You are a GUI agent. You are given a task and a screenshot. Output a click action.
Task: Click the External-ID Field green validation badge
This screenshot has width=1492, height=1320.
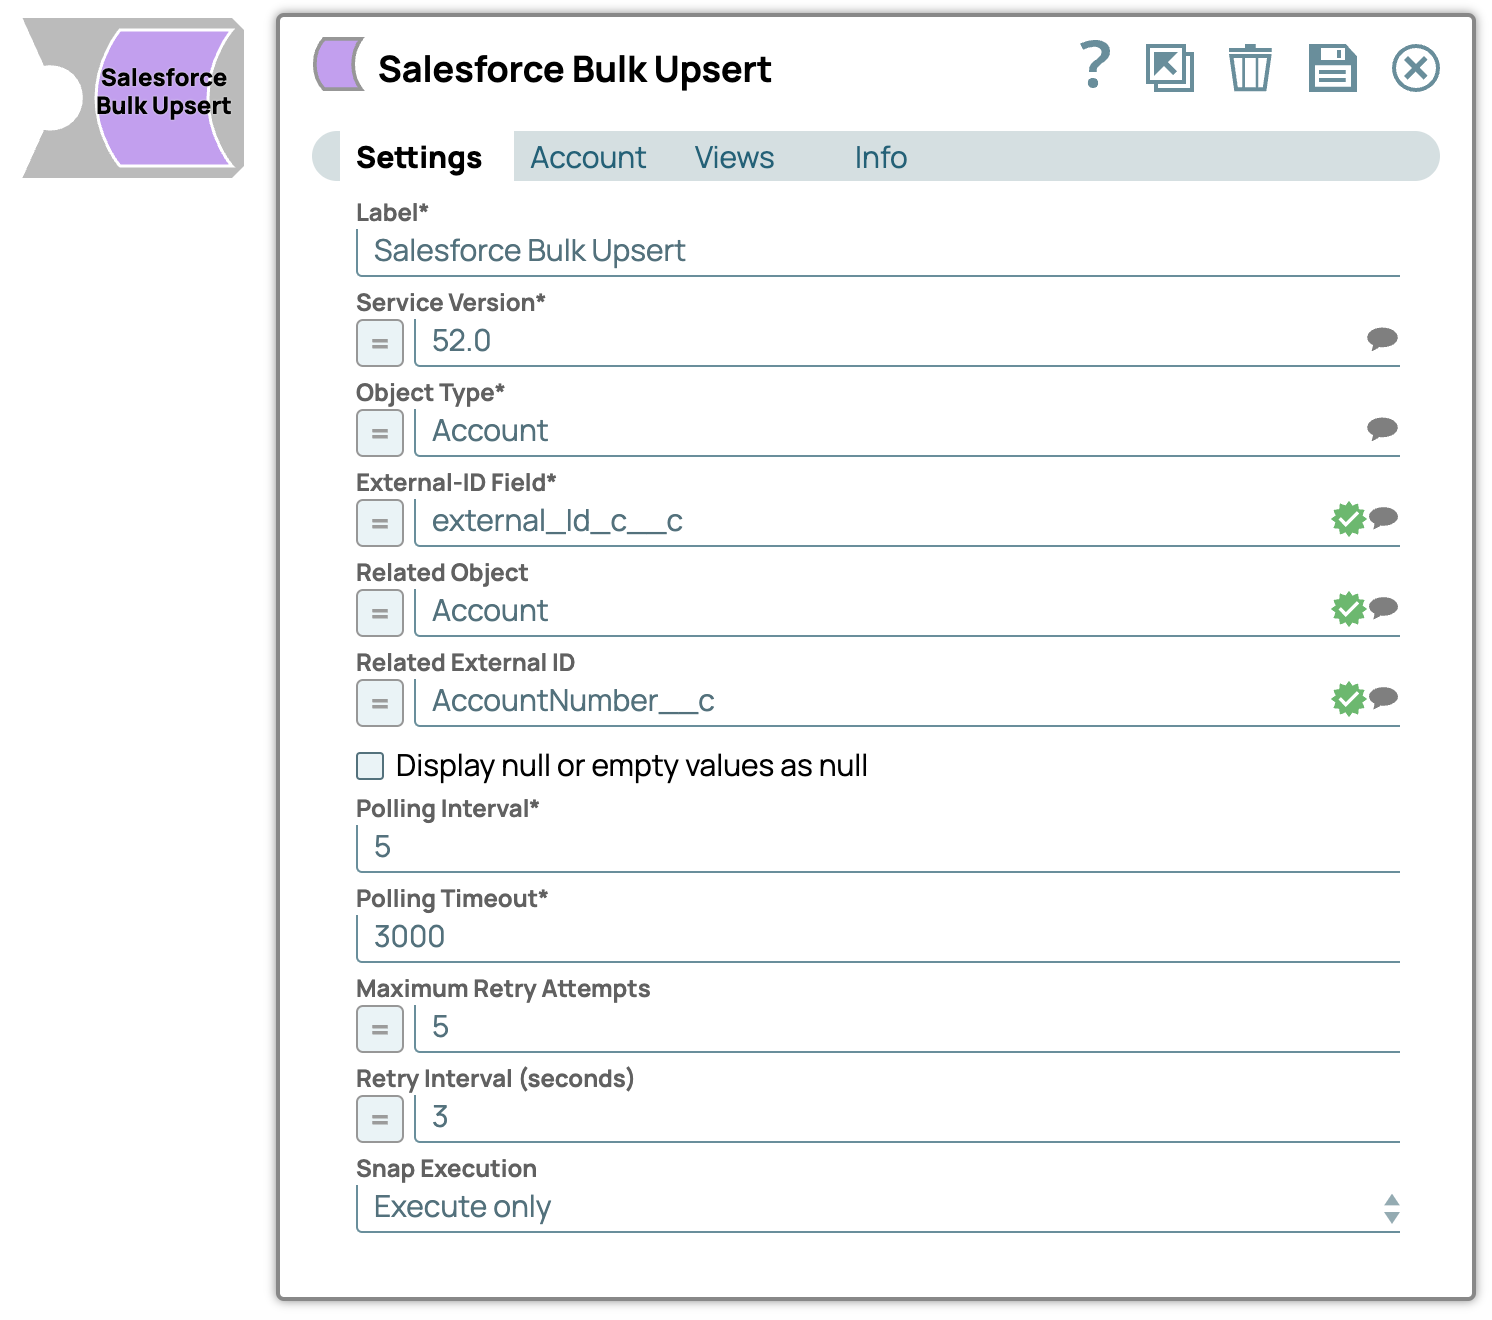(1348, 519)
